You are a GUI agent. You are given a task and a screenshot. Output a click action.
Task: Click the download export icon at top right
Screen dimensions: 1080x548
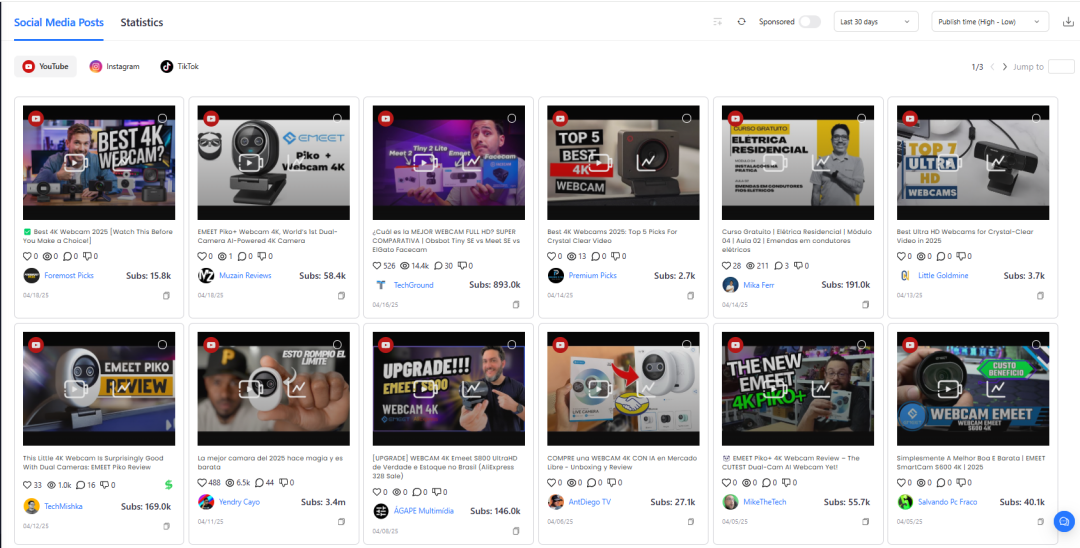[1068, 22]
